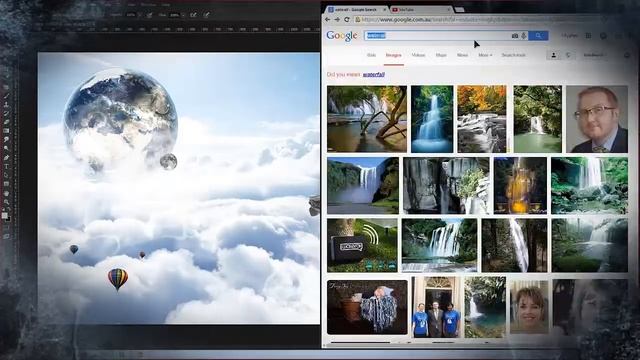Open the autumn foliage waterfall thumbnail
Viewport: 640px width, 360px height.
pos(482,119)
